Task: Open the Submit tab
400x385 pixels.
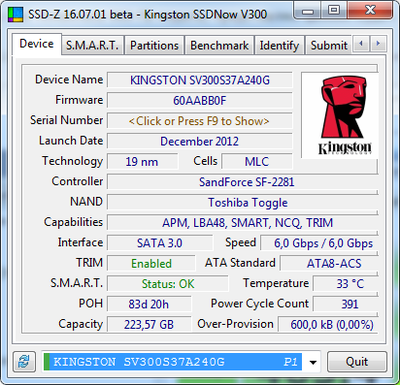Action: click(x=329, y=45)
